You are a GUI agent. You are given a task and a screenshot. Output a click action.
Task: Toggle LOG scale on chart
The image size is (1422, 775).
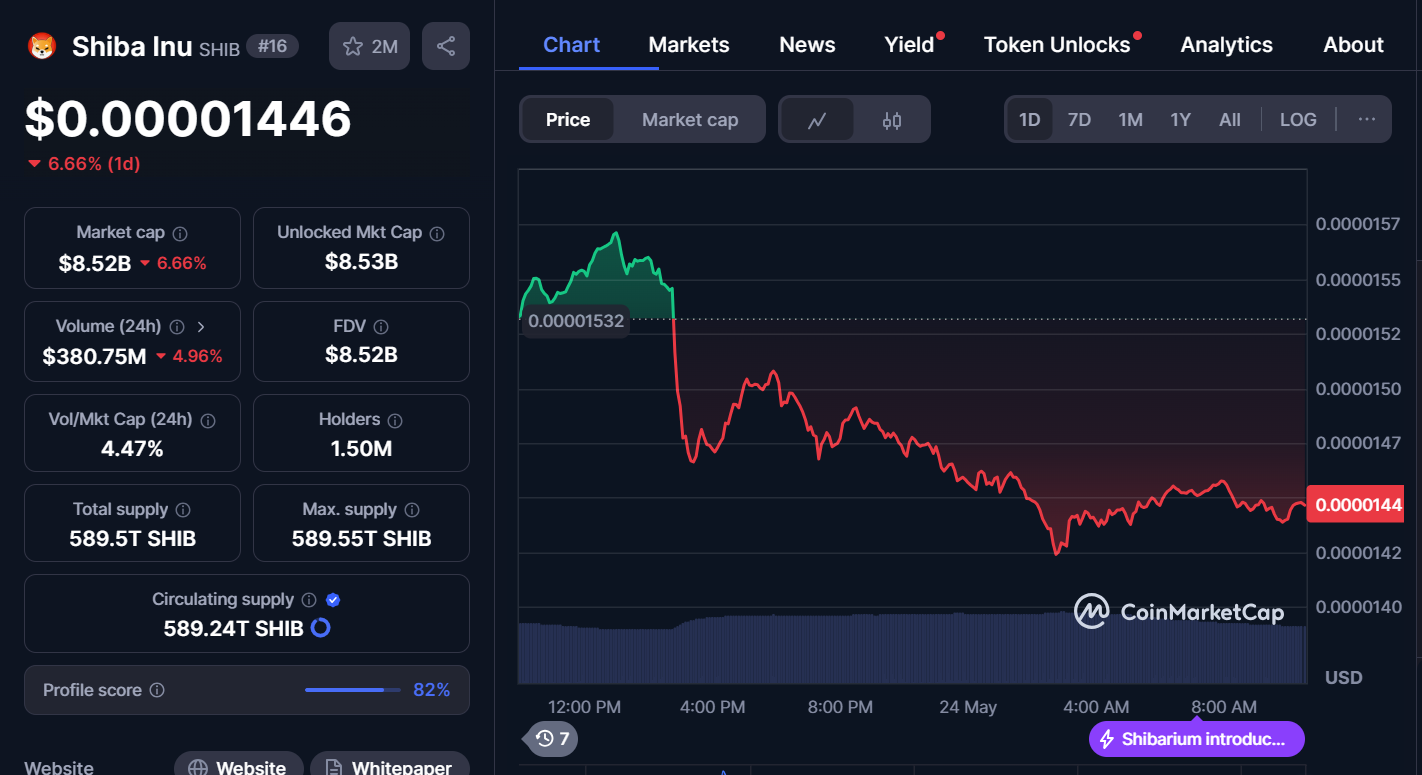click(x=1298, y=120)
